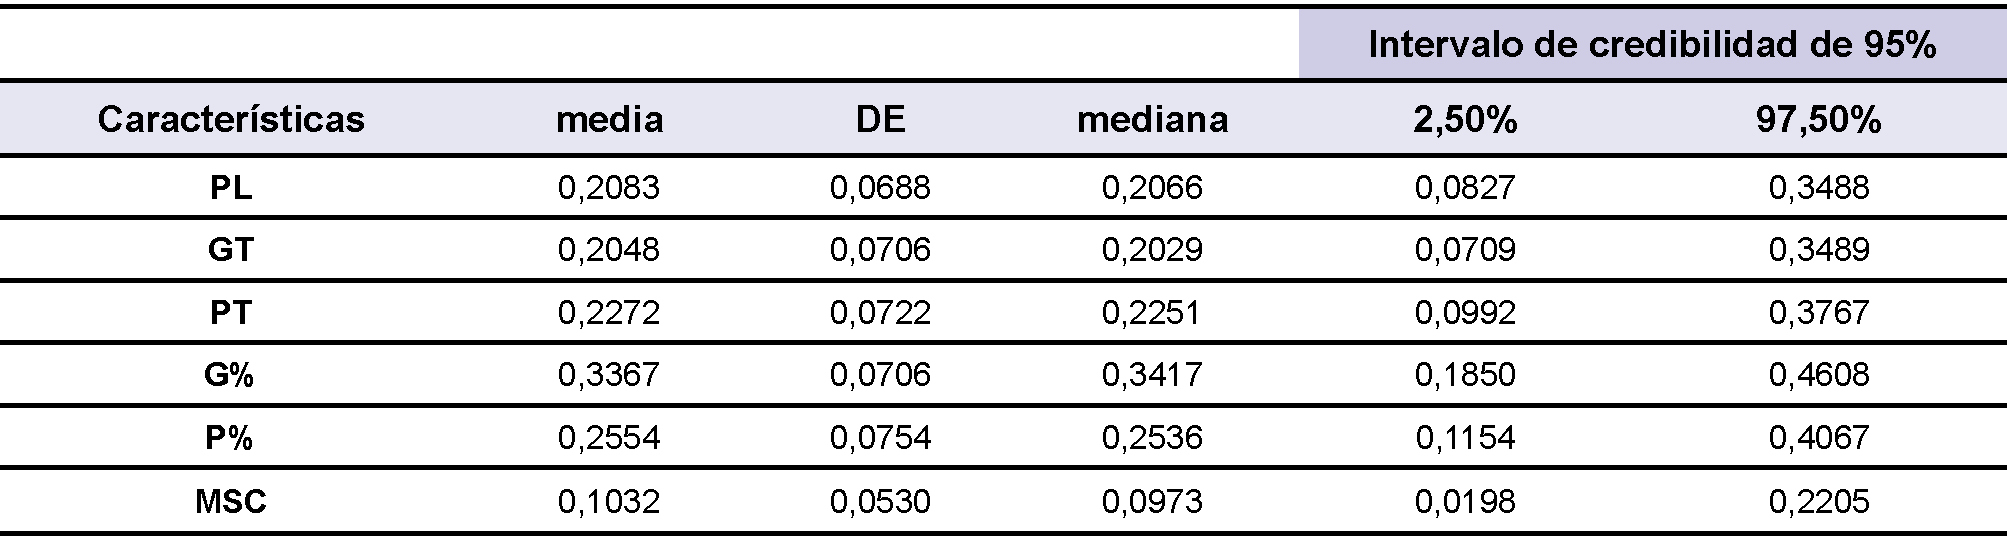Click the PL media value 0,2083
The width and height of the screenshot is (2007, 553).
(609, 188)
